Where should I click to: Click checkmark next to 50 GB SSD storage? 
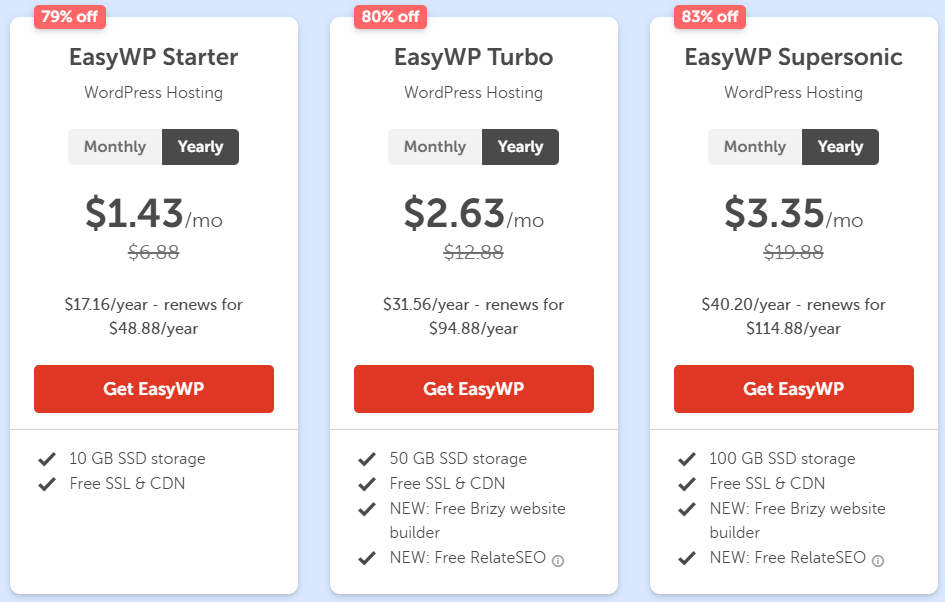point(366,459)
